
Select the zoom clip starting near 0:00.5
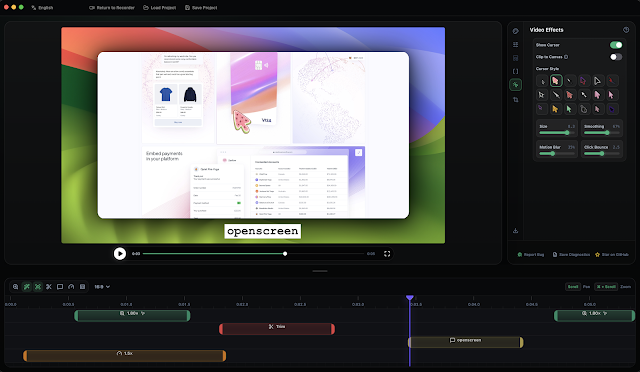(x=132, y=315)
